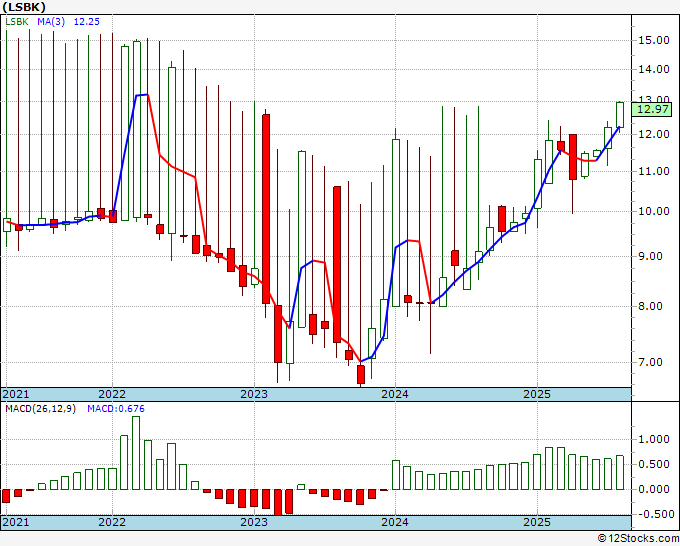Click the last green candle near 12.97
The width and height of the screenshot is (680, 546).
coord(620,114)
